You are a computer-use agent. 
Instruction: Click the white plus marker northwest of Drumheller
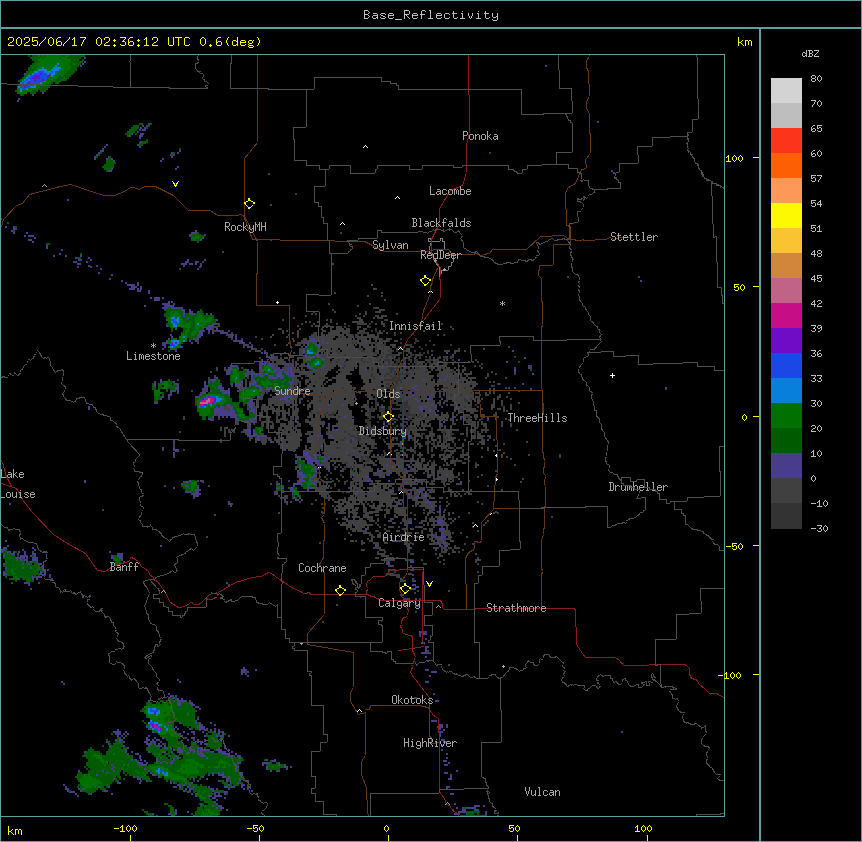612,375
